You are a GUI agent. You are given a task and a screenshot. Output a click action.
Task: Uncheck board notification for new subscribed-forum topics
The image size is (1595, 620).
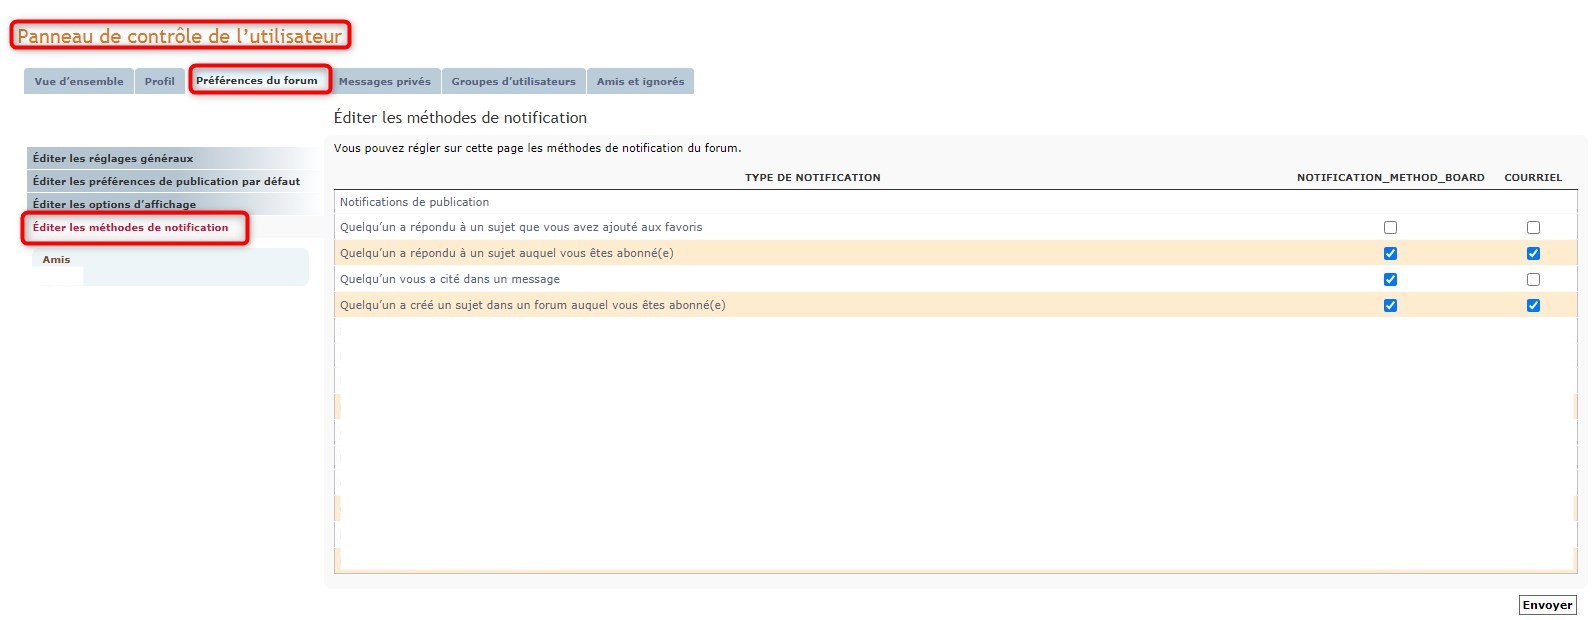coord(1390,306)
